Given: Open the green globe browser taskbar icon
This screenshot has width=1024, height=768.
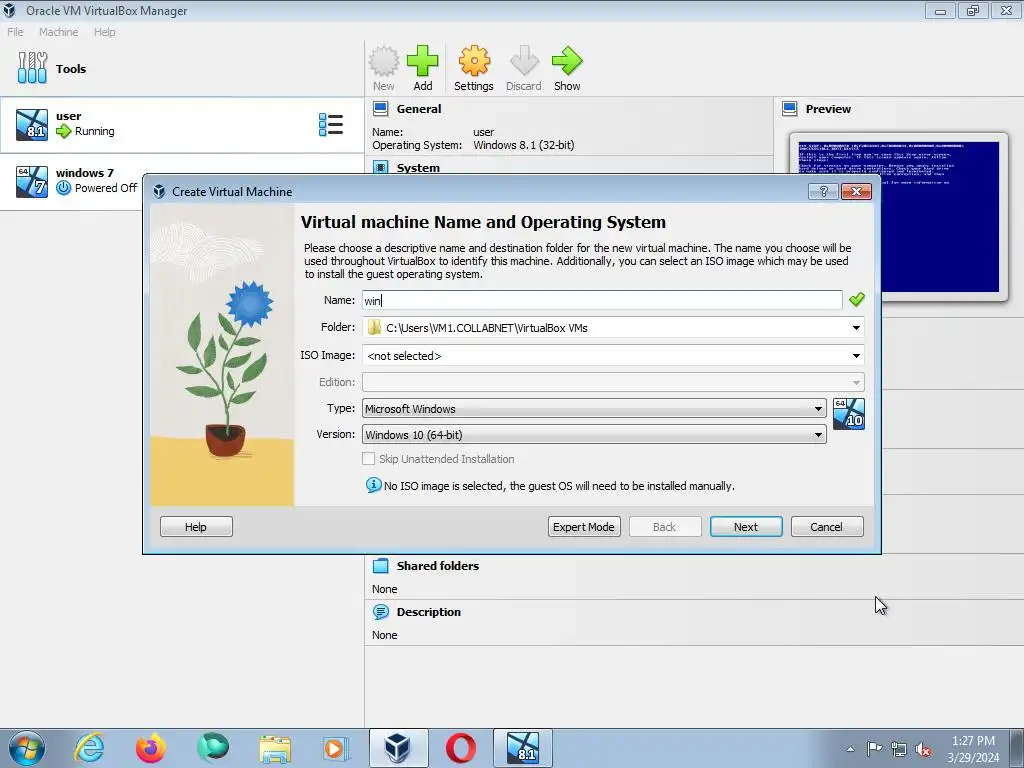Looking at the screenshot, I should pyautogui.click(x=213, y=748).
